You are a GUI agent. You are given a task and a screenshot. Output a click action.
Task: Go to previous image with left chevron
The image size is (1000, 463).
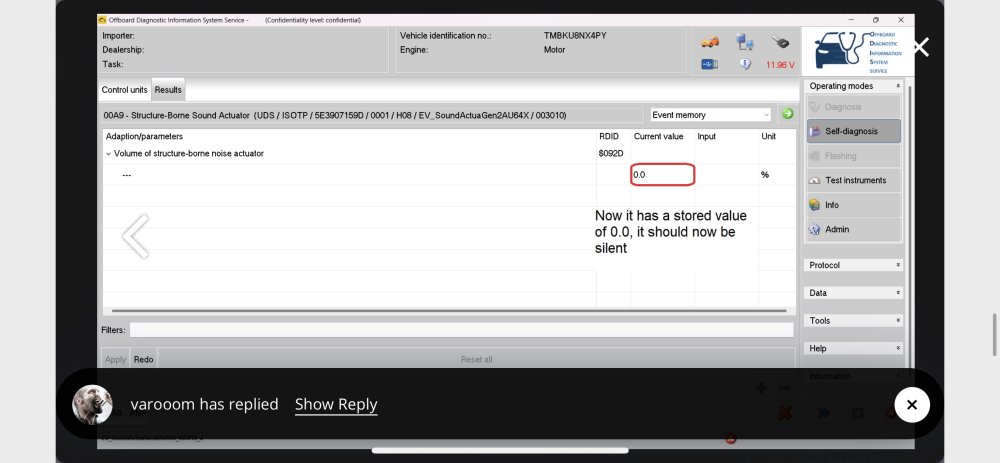[135, 236]
